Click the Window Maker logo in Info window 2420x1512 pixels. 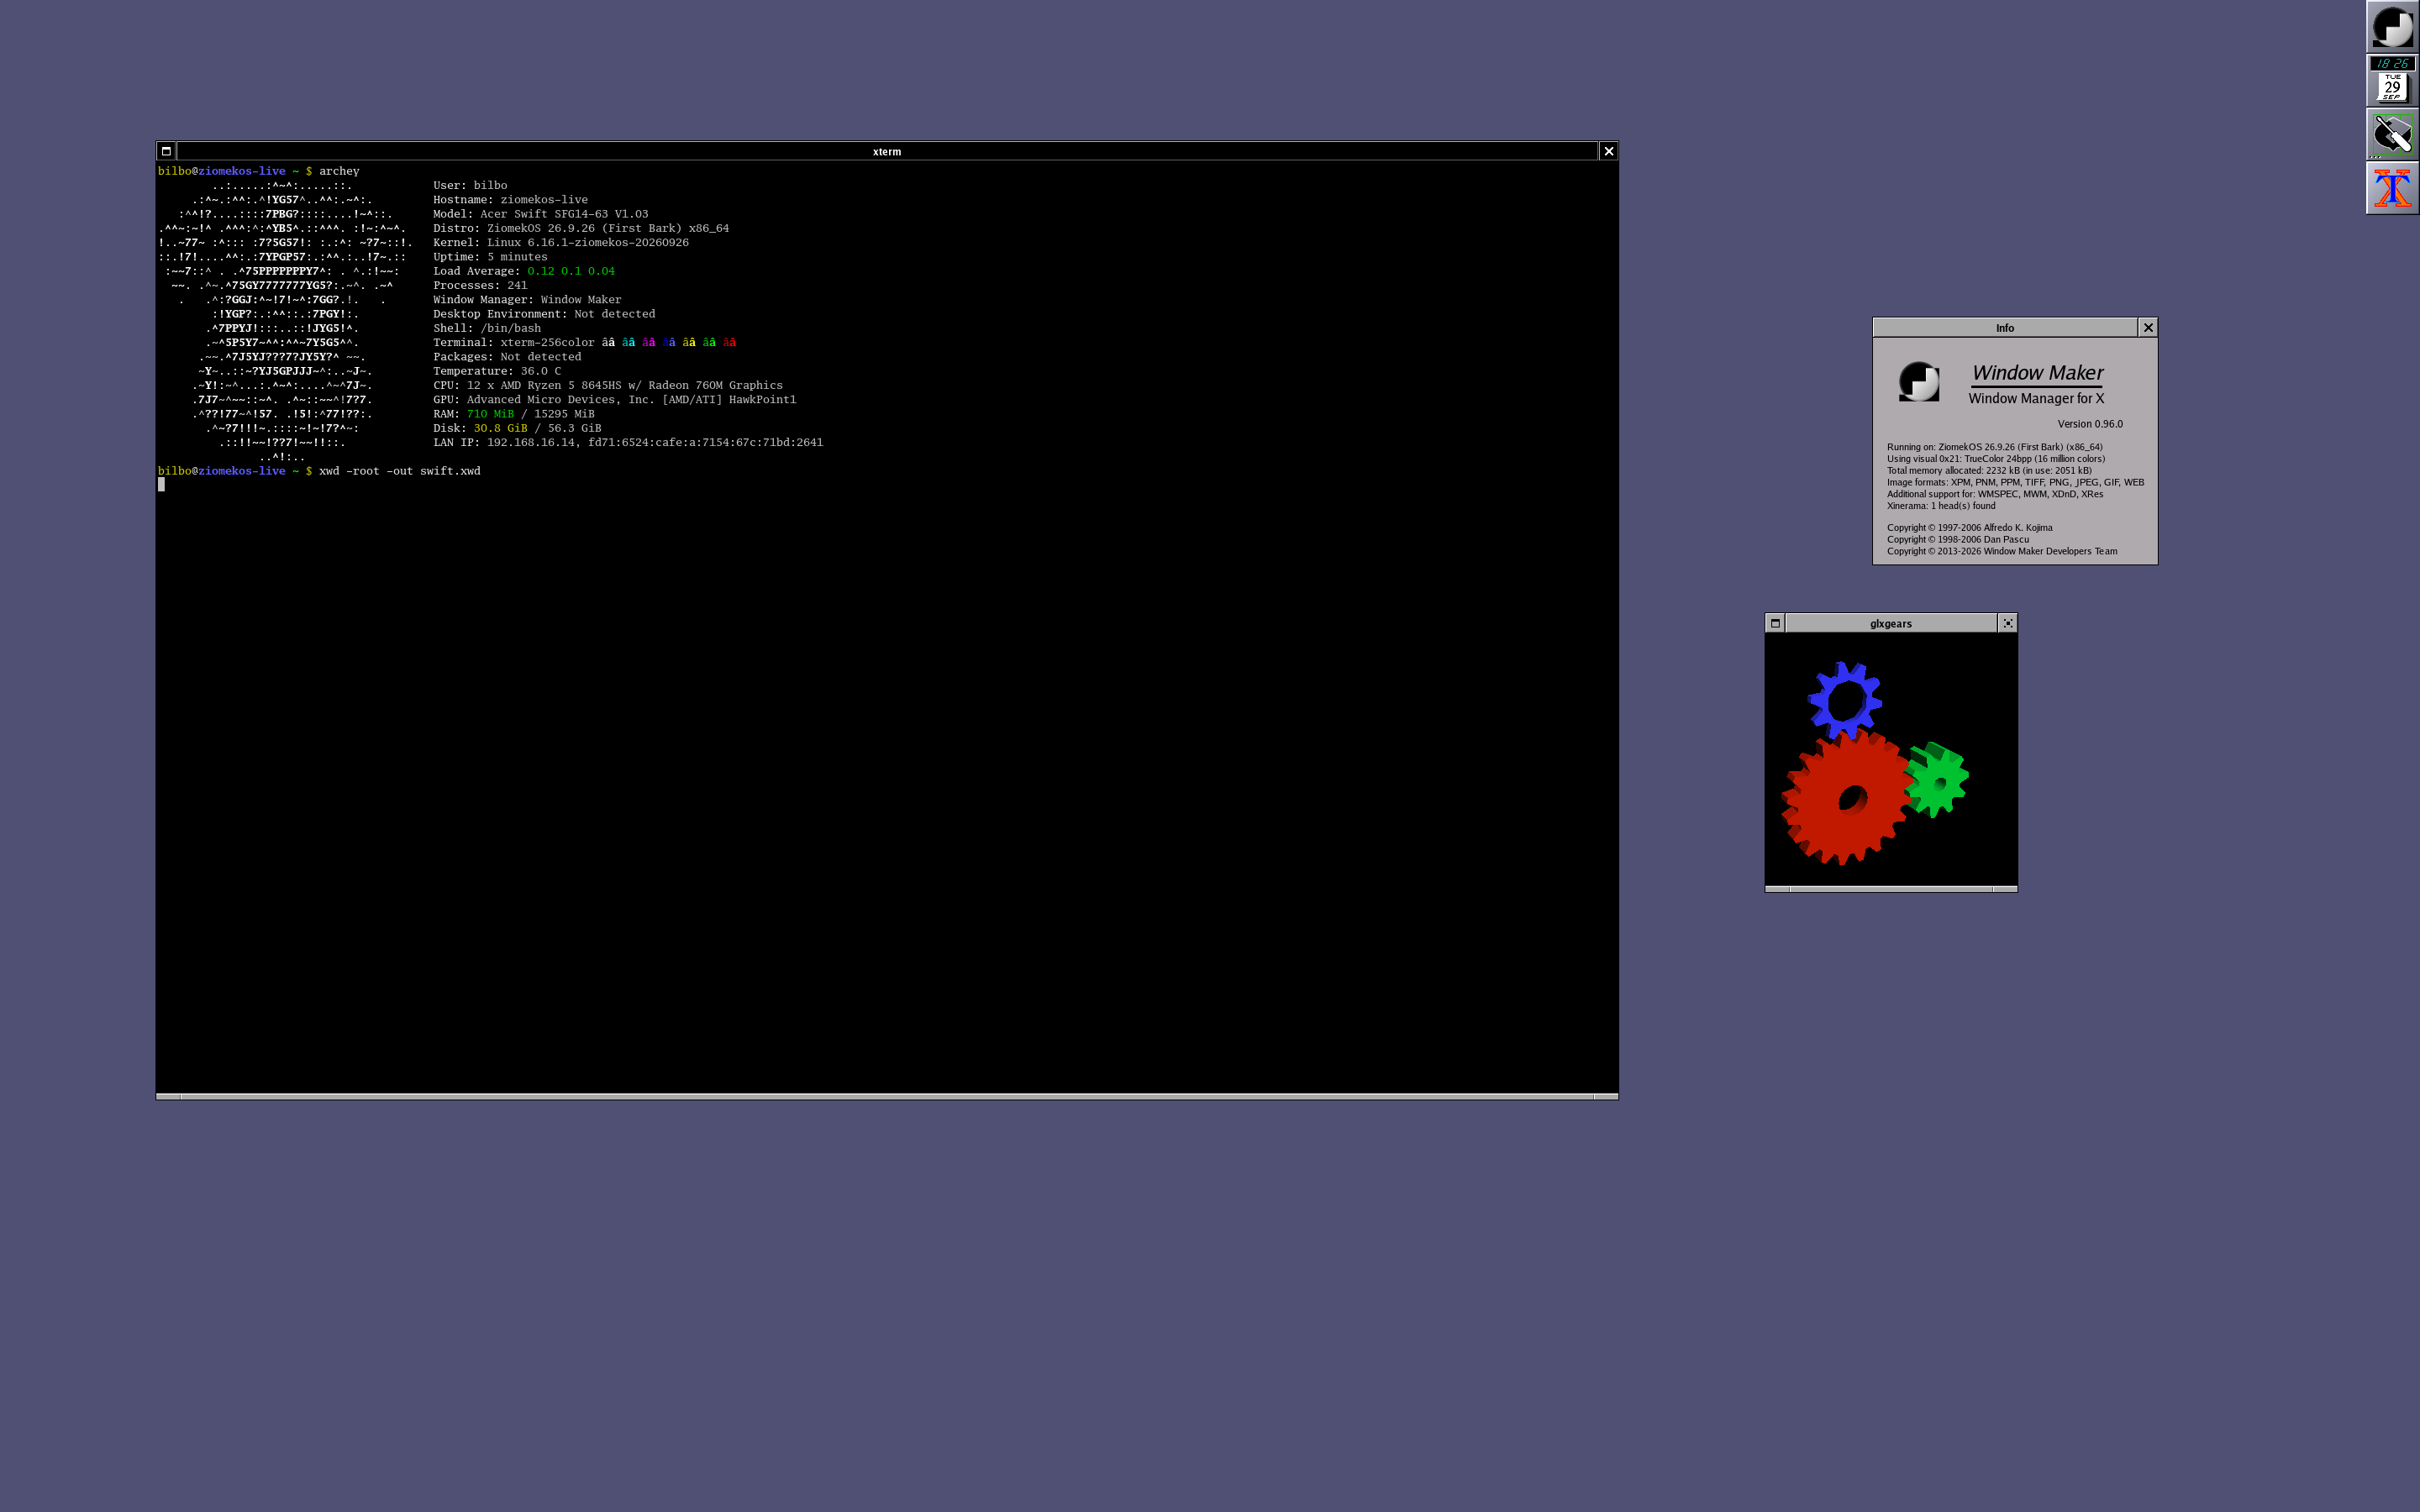click(x=1919, y=382)
